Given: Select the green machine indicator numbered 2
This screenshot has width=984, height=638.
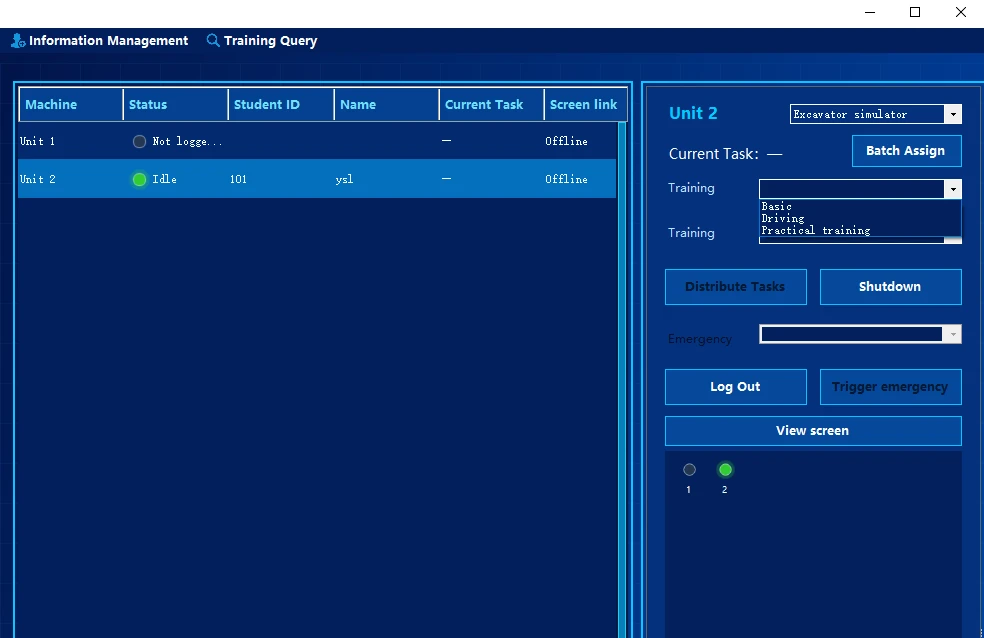Looking at the screenshot, I should coord(725,469).
